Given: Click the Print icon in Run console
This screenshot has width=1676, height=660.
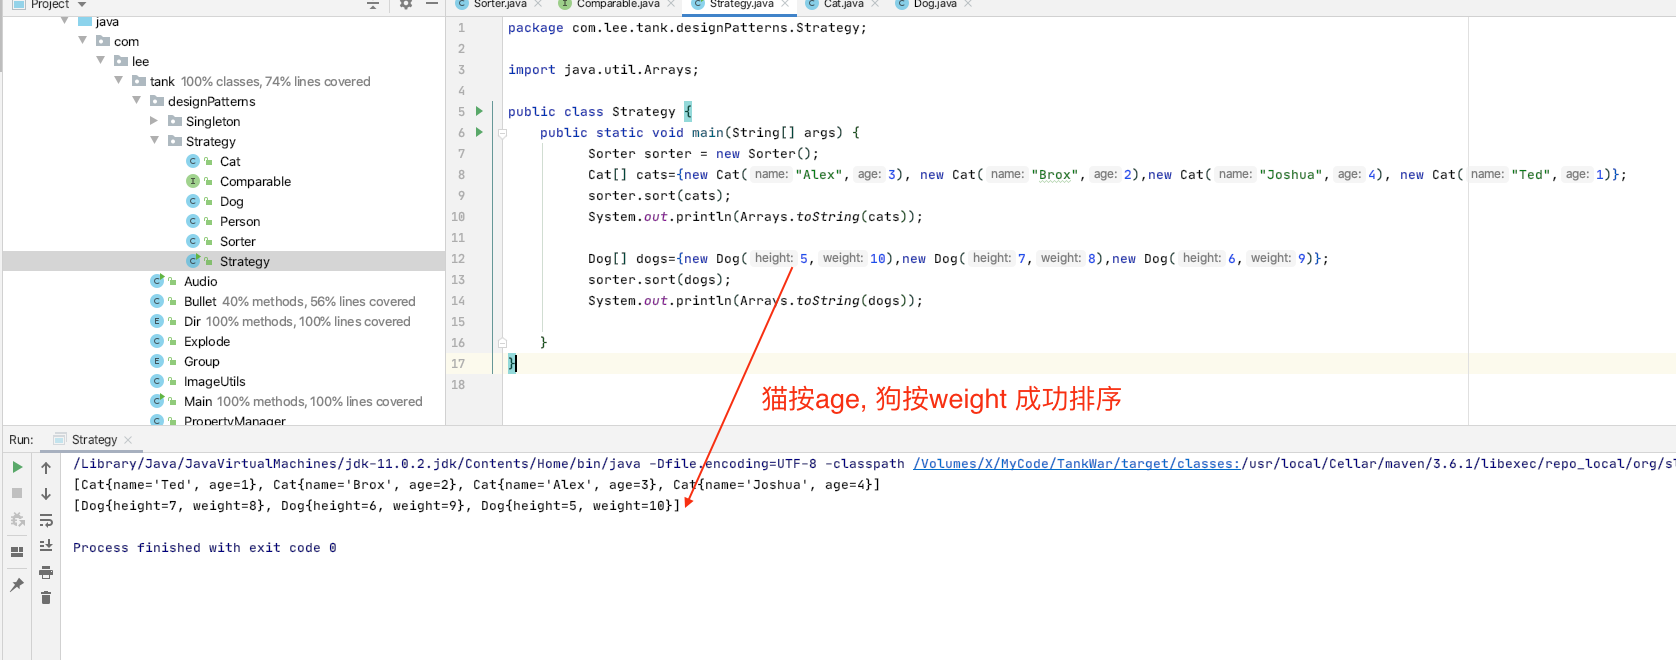Looking at the screenshot, I should pos(46,572).
